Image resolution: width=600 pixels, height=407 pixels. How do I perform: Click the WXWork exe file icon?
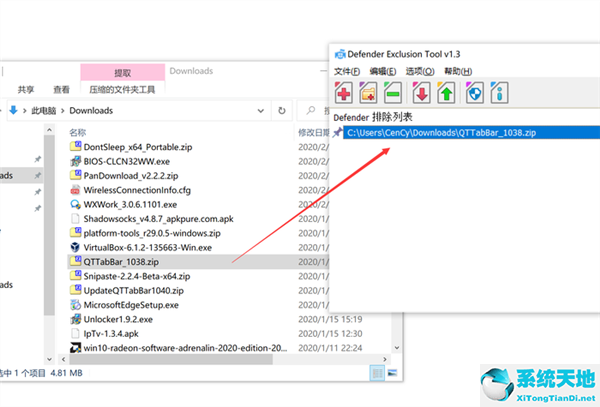(75, 204)
